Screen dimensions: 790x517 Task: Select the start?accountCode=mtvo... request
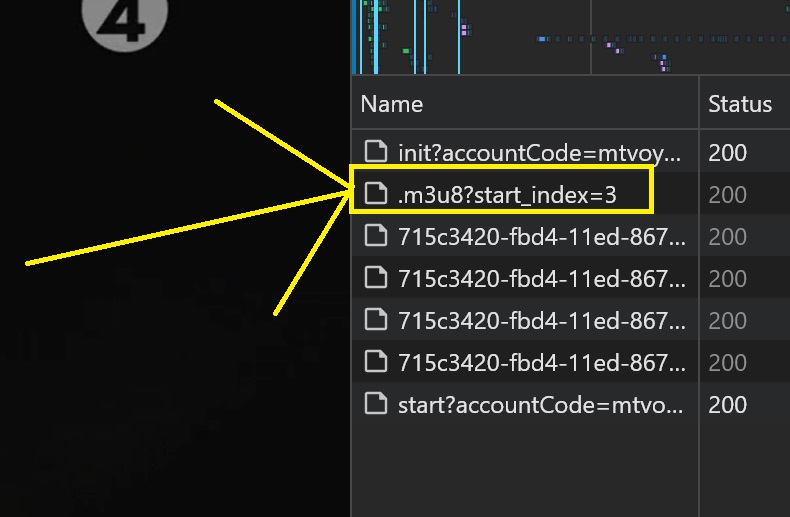[x=540, y=405]
